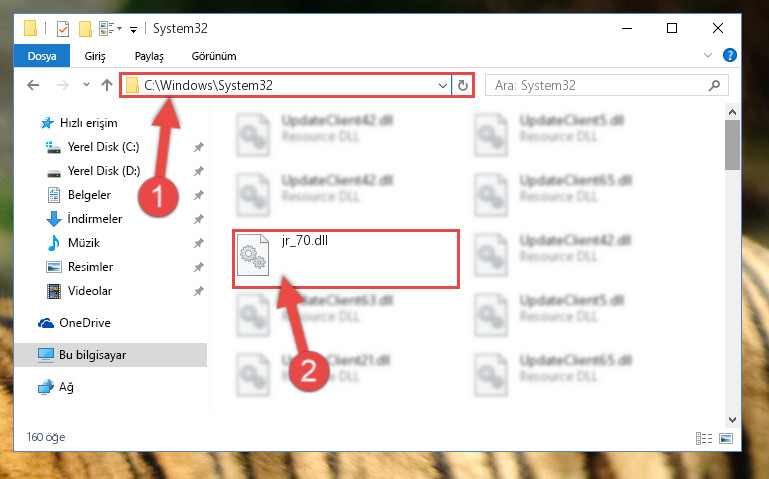This screenshot has width=769, height=479.
Task: Open recent locations dropdown arrow
Action: coord(86,85)
